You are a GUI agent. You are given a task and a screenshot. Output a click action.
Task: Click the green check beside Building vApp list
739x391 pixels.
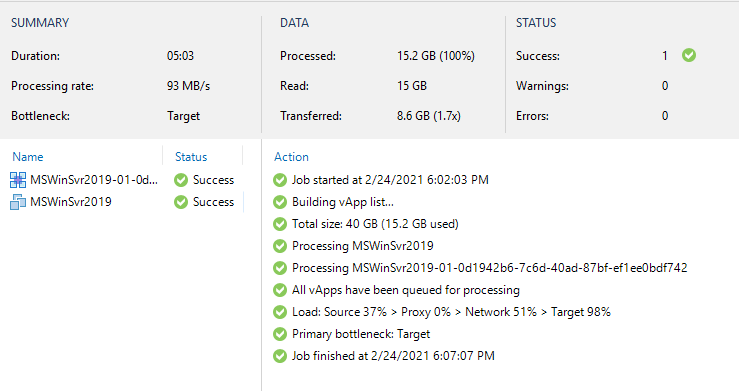pos(280,202)
